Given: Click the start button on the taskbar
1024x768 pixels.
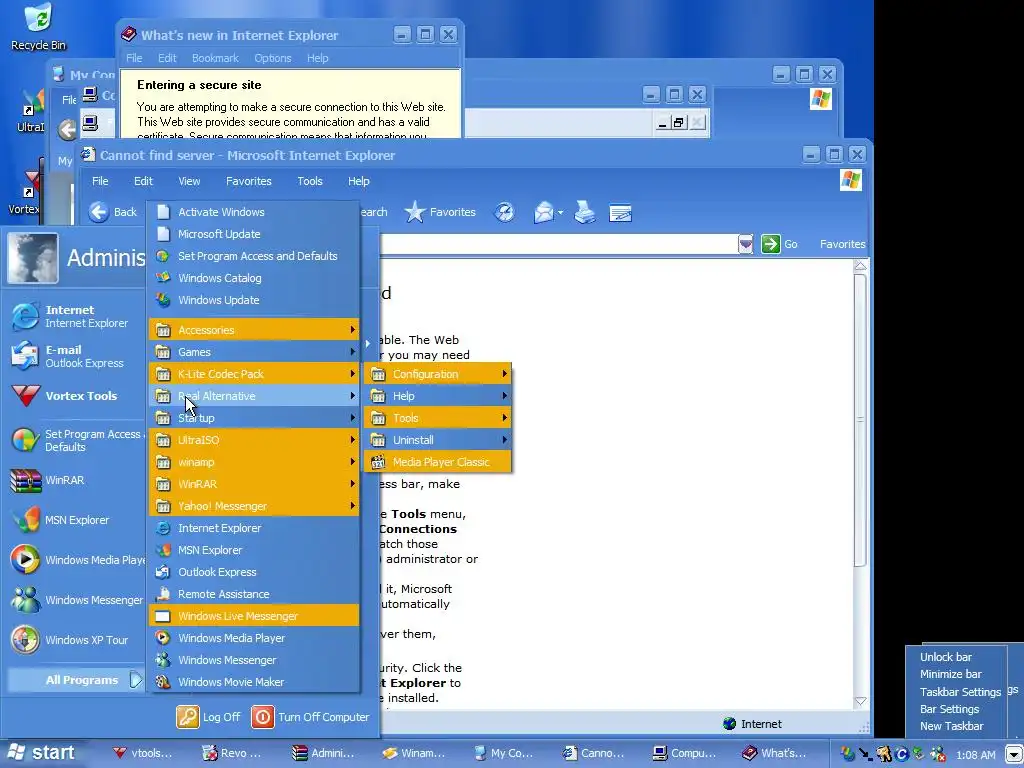Looking at the screenshot, I should coord(41,752).
